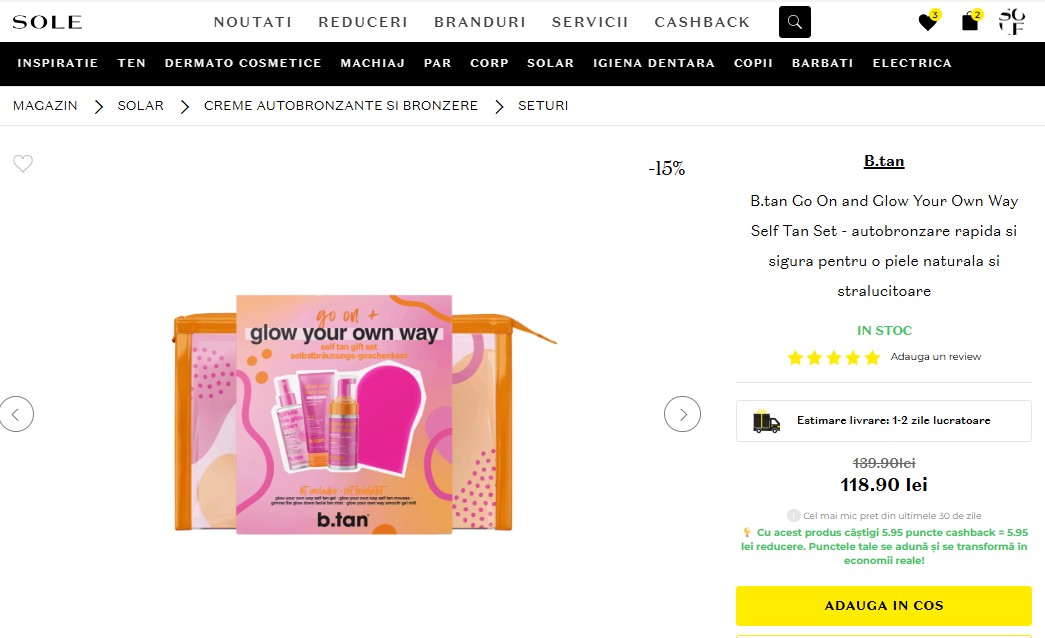The image size is (1045, 638).
Task: Expand the MACHIAJ category menu
Action: pyautogui.click(x=372, y=63)
